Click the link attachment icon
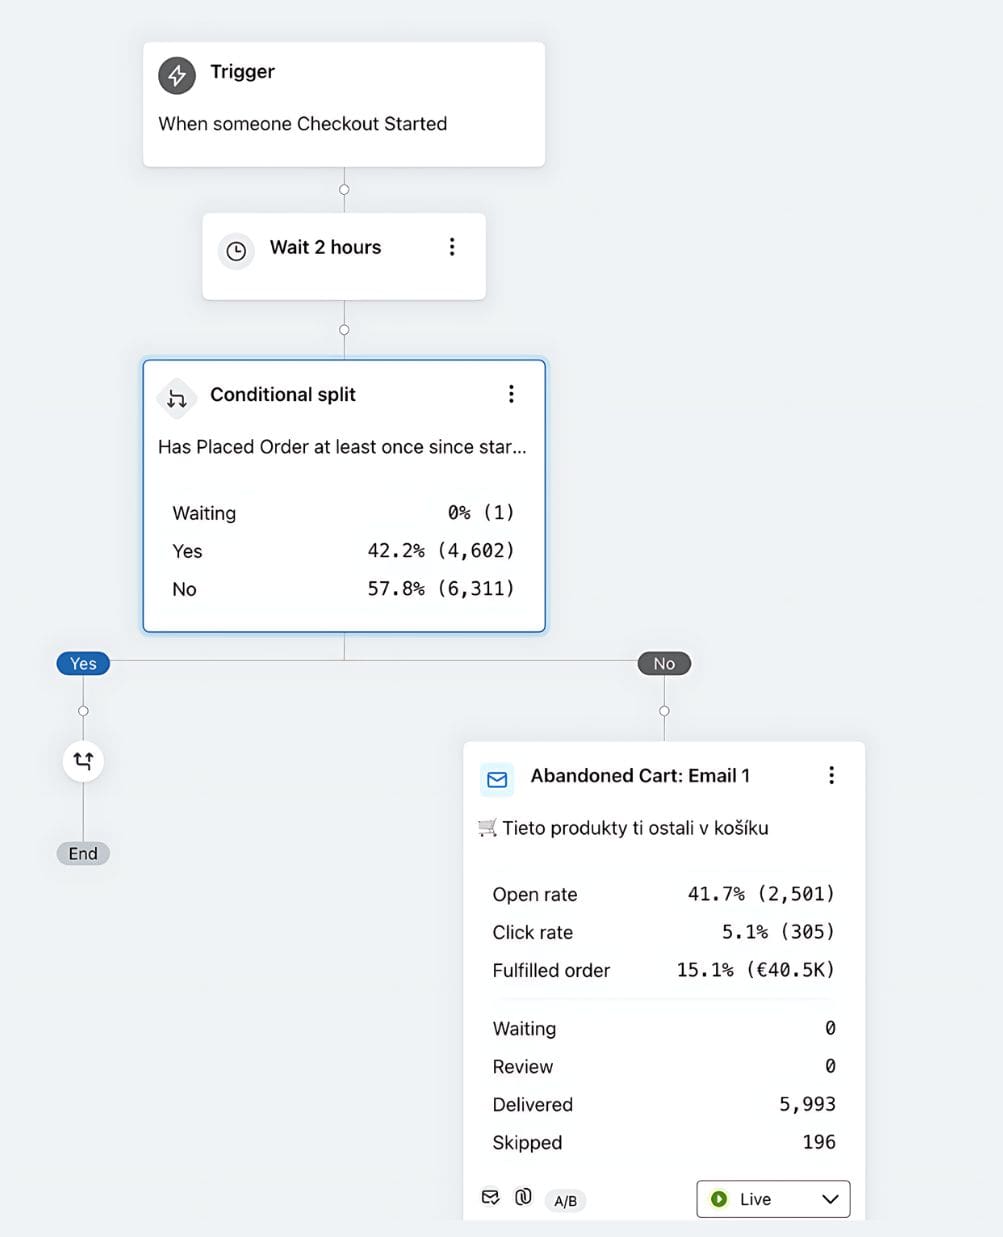Viewport: 1003px width, 1237px height. [x=523, y=1197]
